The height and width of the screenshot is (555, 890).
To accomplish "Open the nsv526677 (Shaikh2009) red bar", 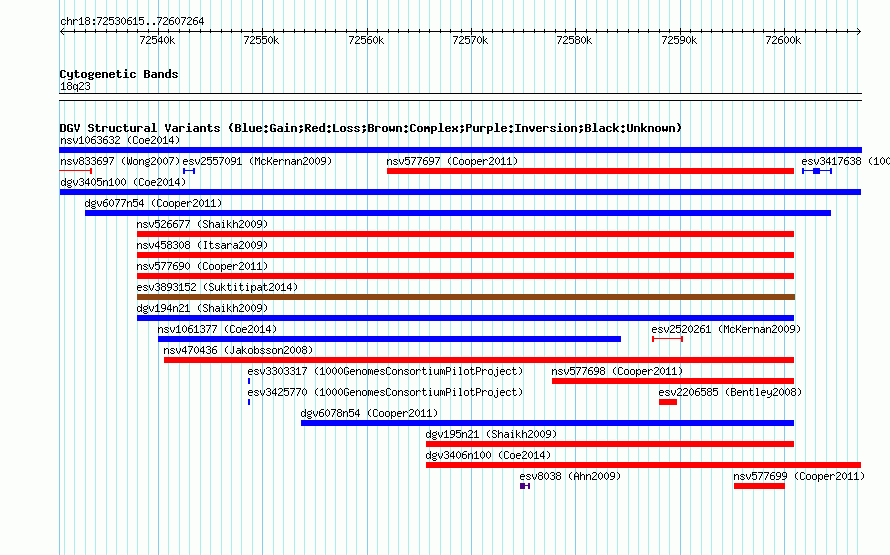I will click(x=465, y=234).
